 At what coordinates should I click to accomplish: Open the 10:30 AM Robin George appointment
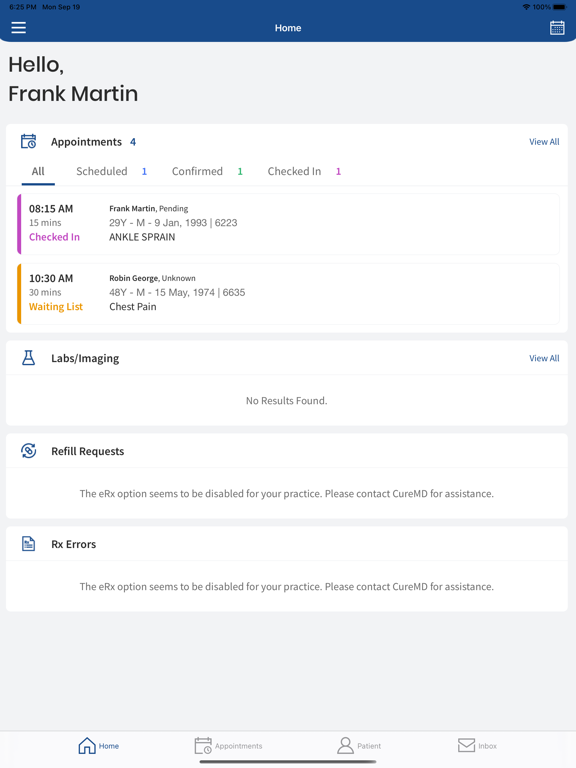pos(288,294)
